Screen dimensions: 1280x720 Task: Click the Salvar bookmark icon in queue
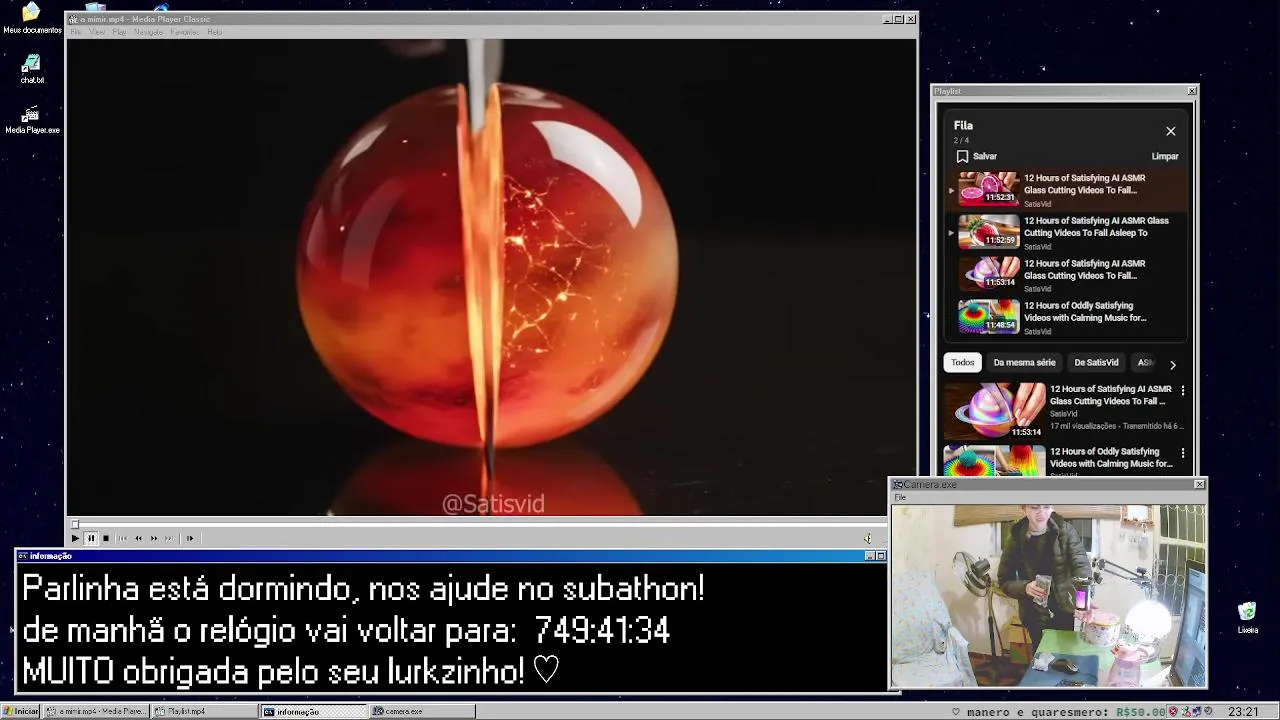click(x=962, y=156)
